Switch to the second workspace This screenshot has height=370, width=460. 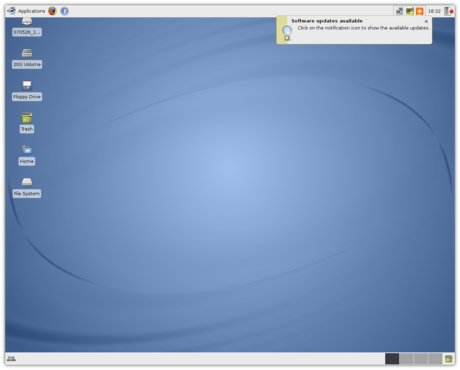pos(406,359)
